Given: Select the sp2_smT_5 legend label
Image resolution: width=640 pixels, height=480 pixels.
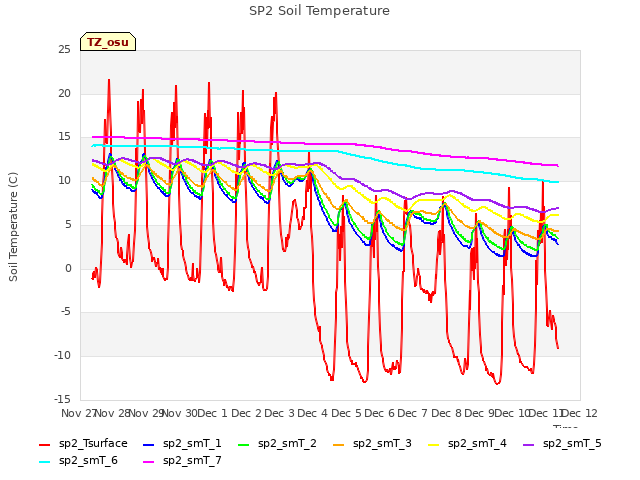Looking at the screenshot, I should point(572,444).
